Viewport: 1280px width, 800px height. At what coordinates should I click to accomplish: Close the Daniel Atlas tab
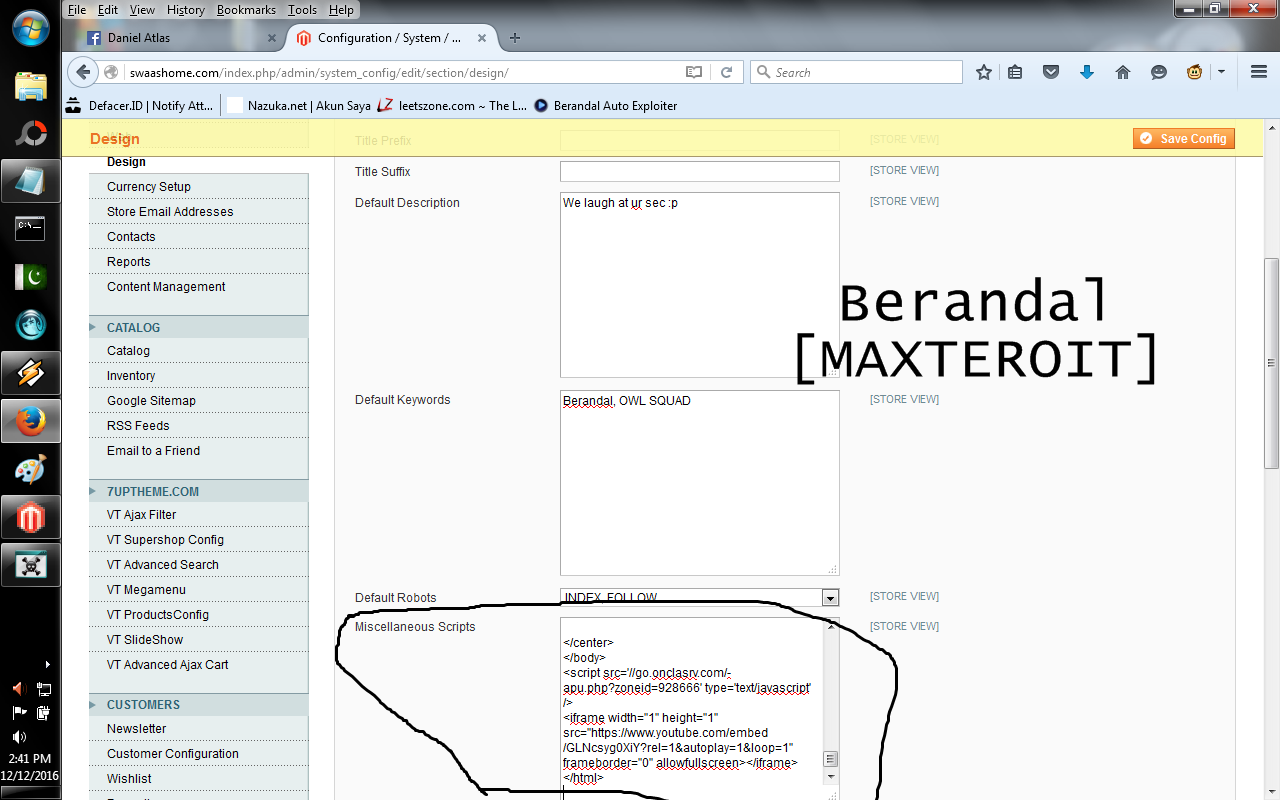click(271, 38)
